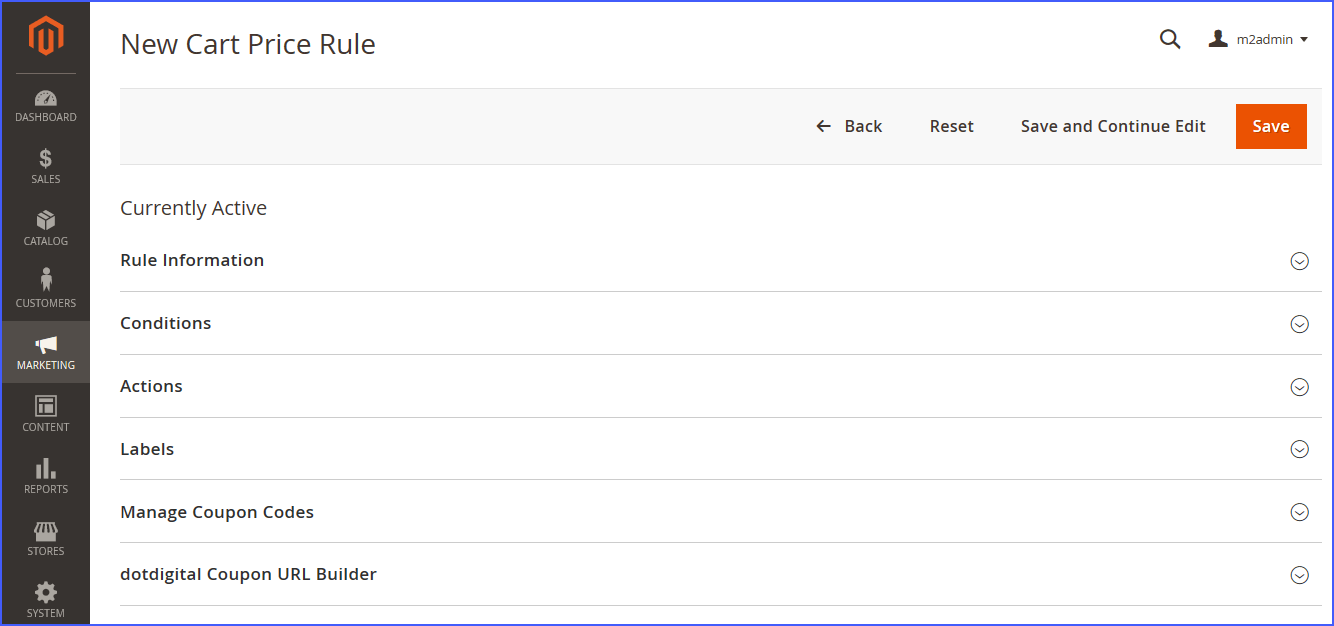Screen dimensions: 1334x626
Task: Click the orange Save button
Action: [x=1271, y=126]
